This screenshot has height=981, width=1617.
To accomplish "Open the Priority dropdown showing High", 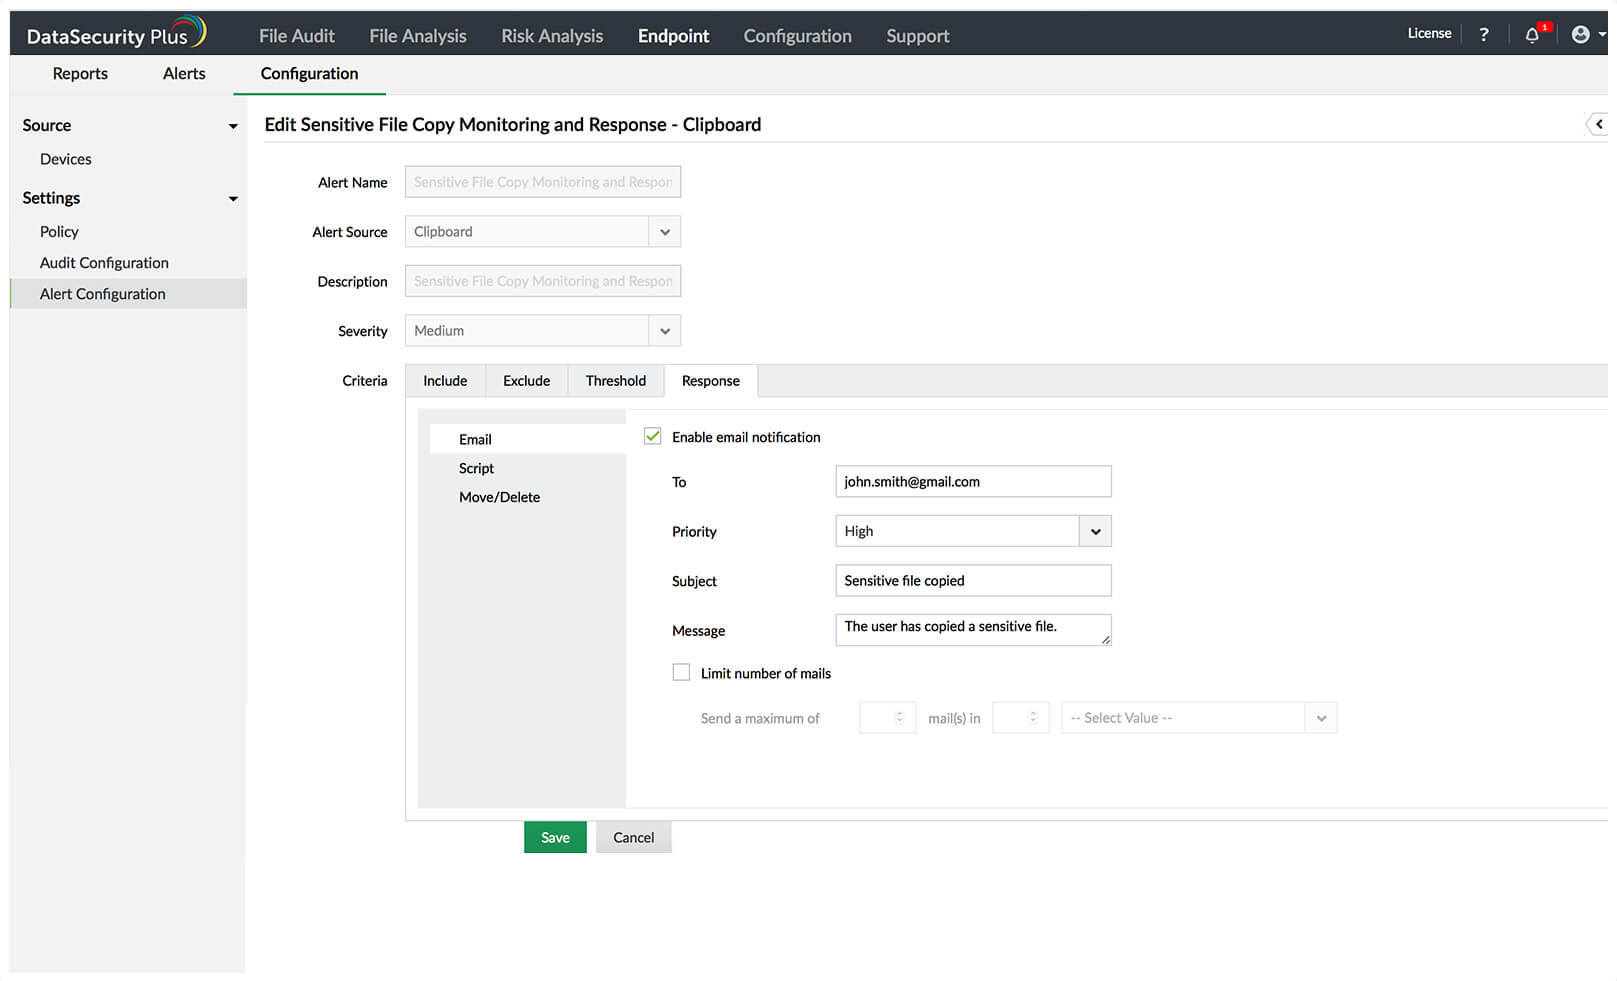I will pyautogui.click(x=1095, y=531).
